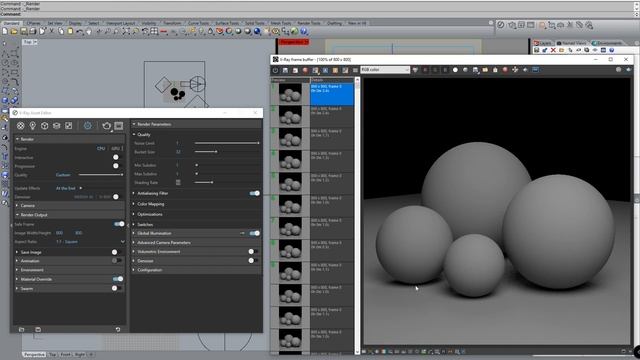This screenshot has width=640, height=360.
Task: Adjust the render Quality slider
Action: (x=101, y=175)
